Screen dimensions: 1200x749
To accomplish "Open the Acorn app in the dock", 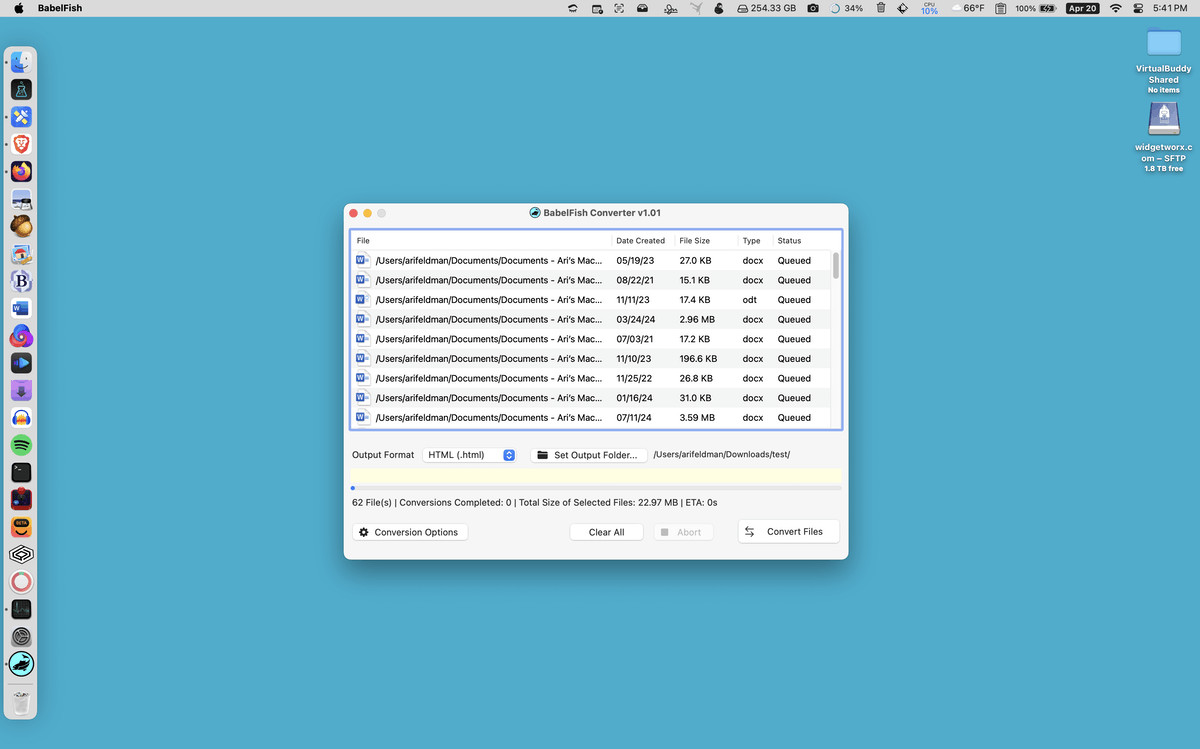I will (21, 226).
